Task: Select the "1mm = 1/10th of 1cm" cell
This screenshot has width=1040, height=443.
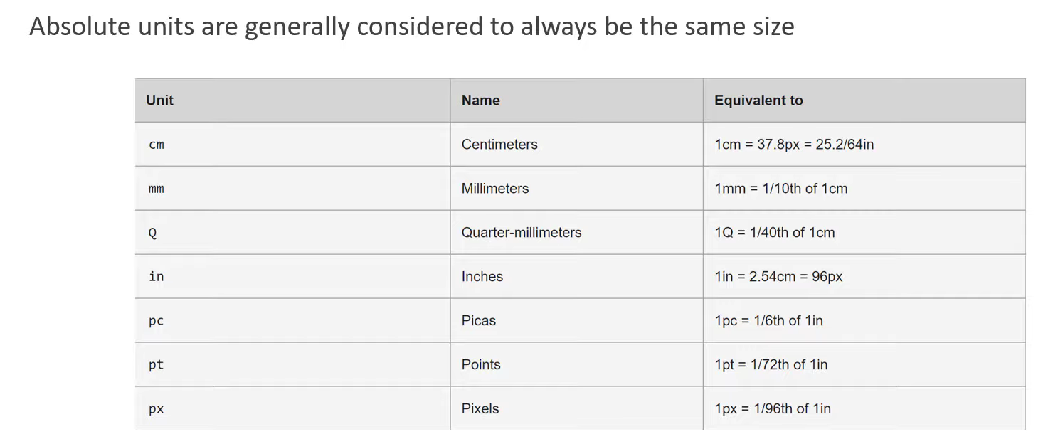Action: tap(780, 189)
